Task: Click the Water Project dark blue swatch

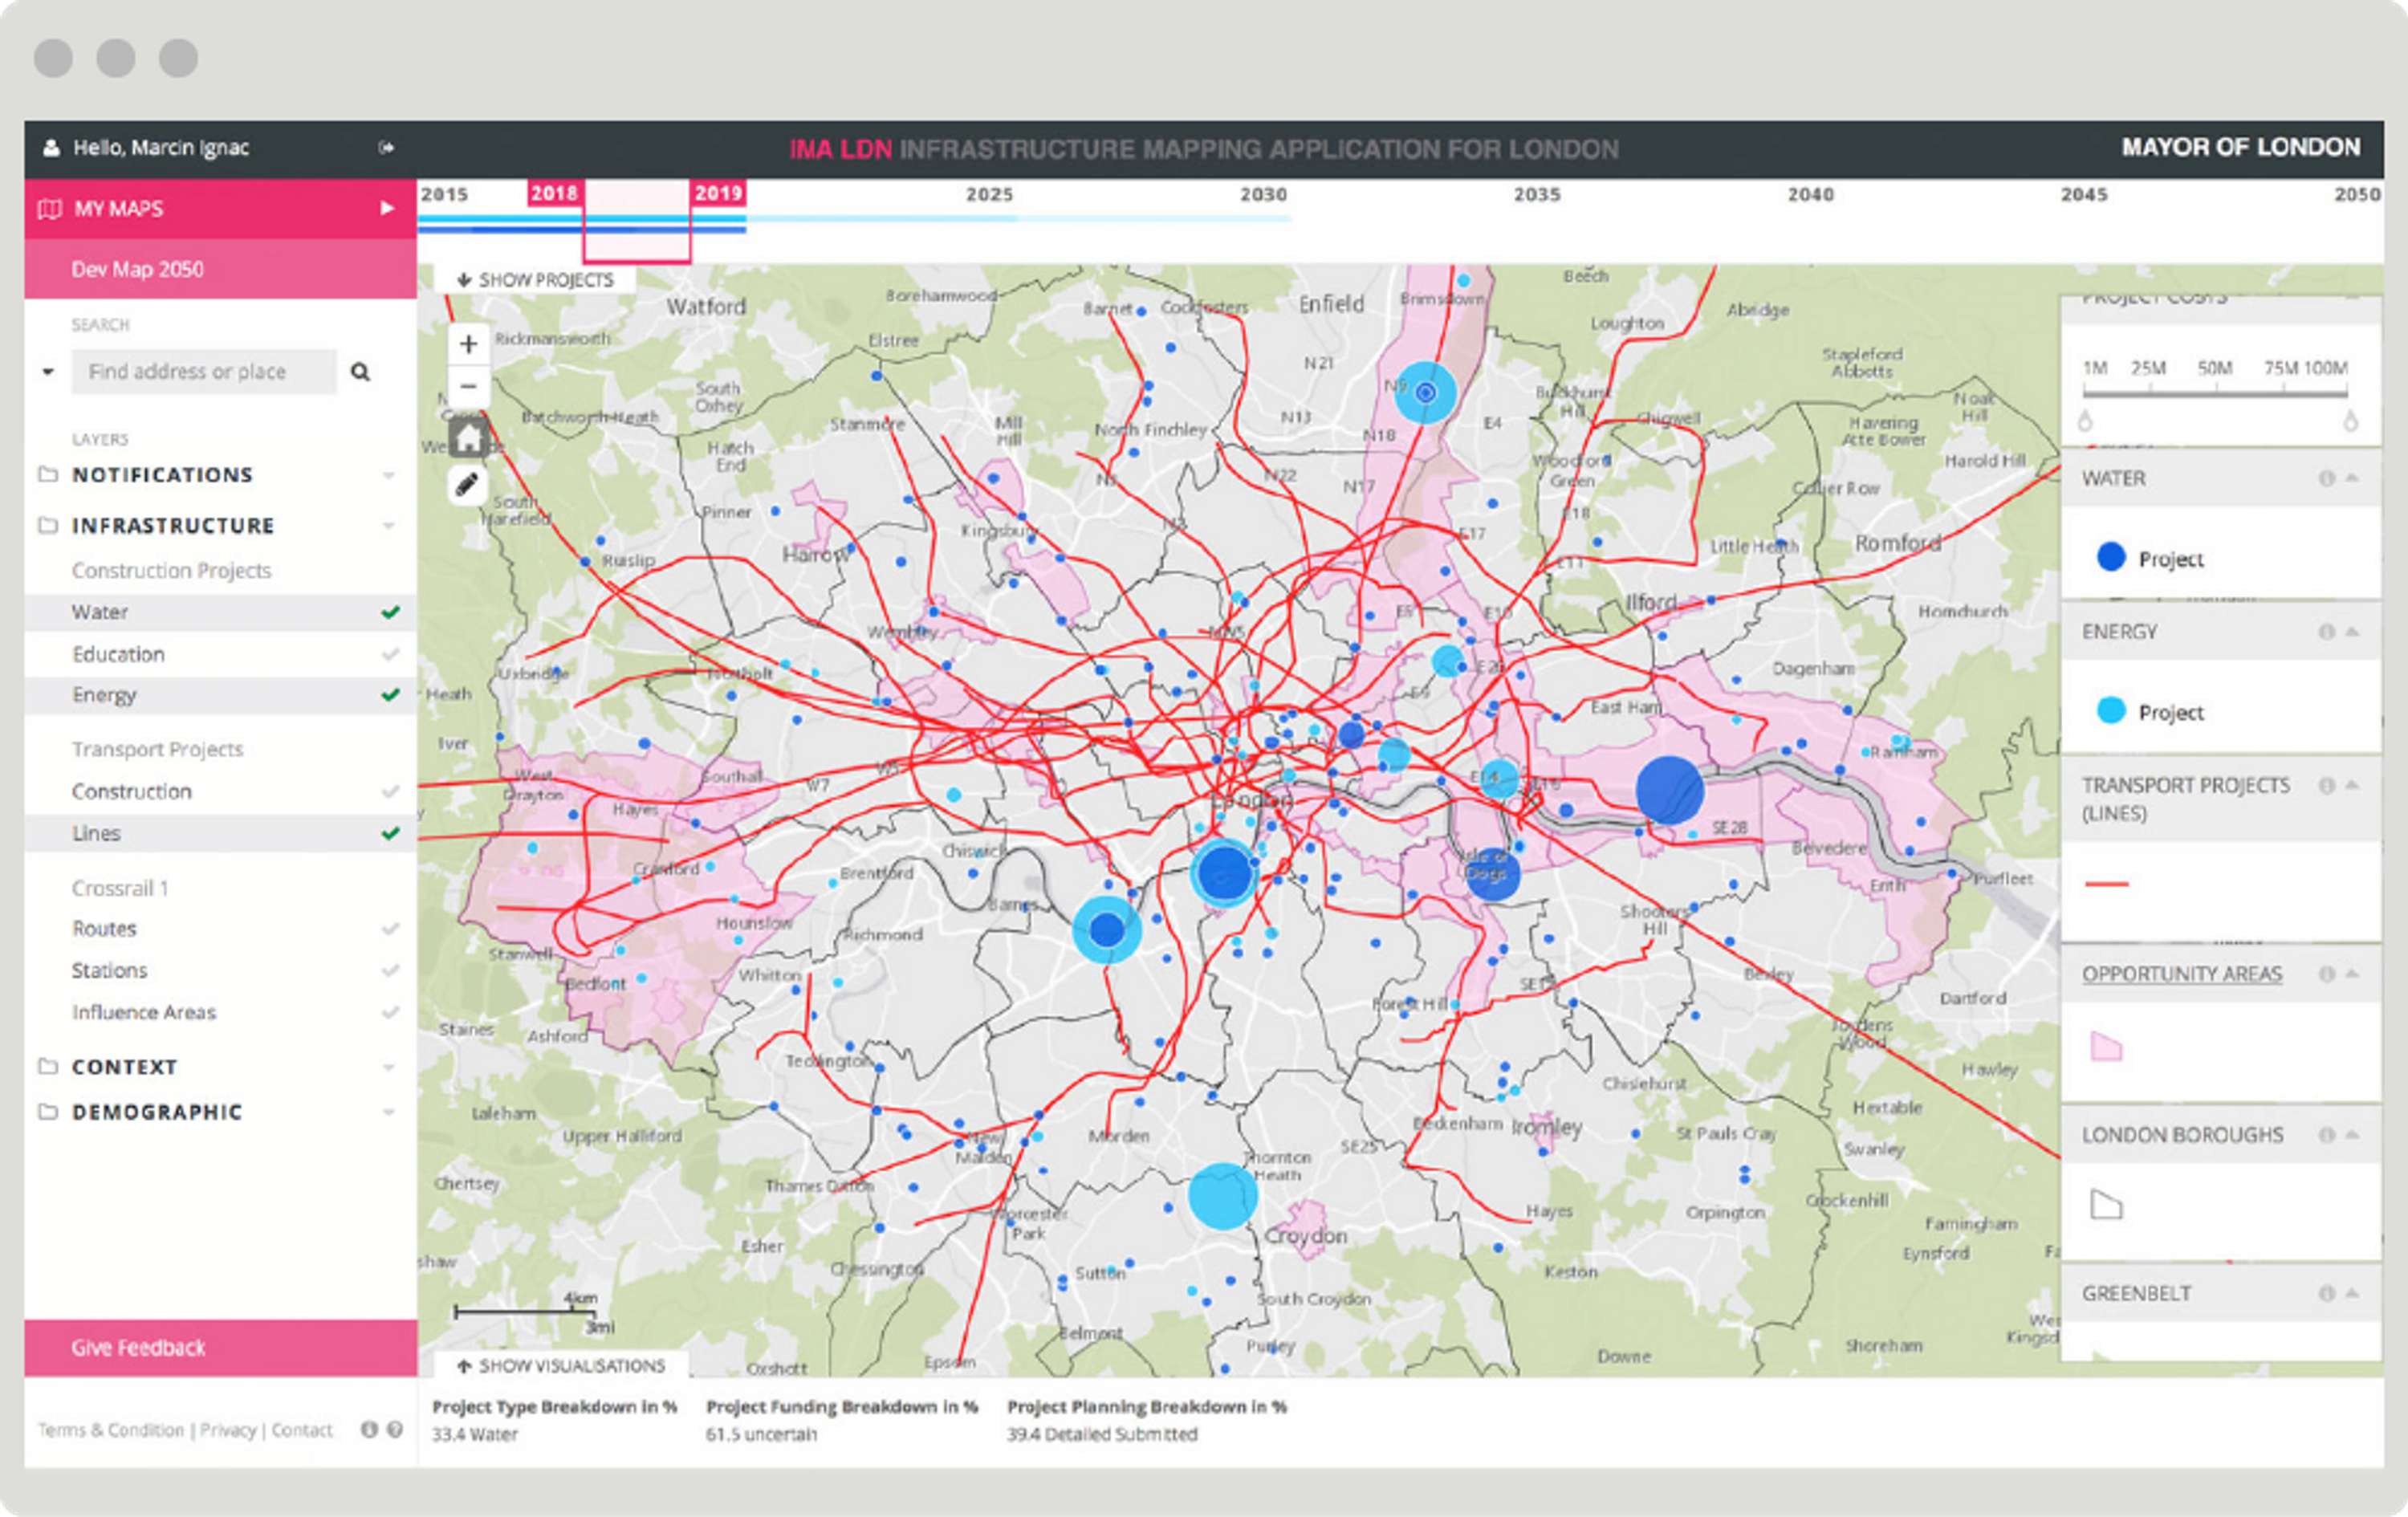Action: [2111, 557]
